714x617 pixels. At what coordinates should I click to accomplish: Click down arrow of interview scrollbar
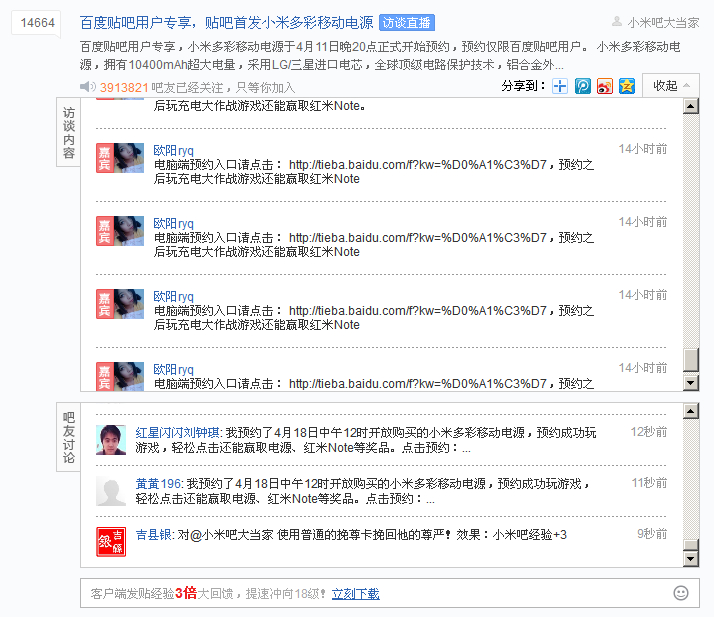[x=691, y=383]
